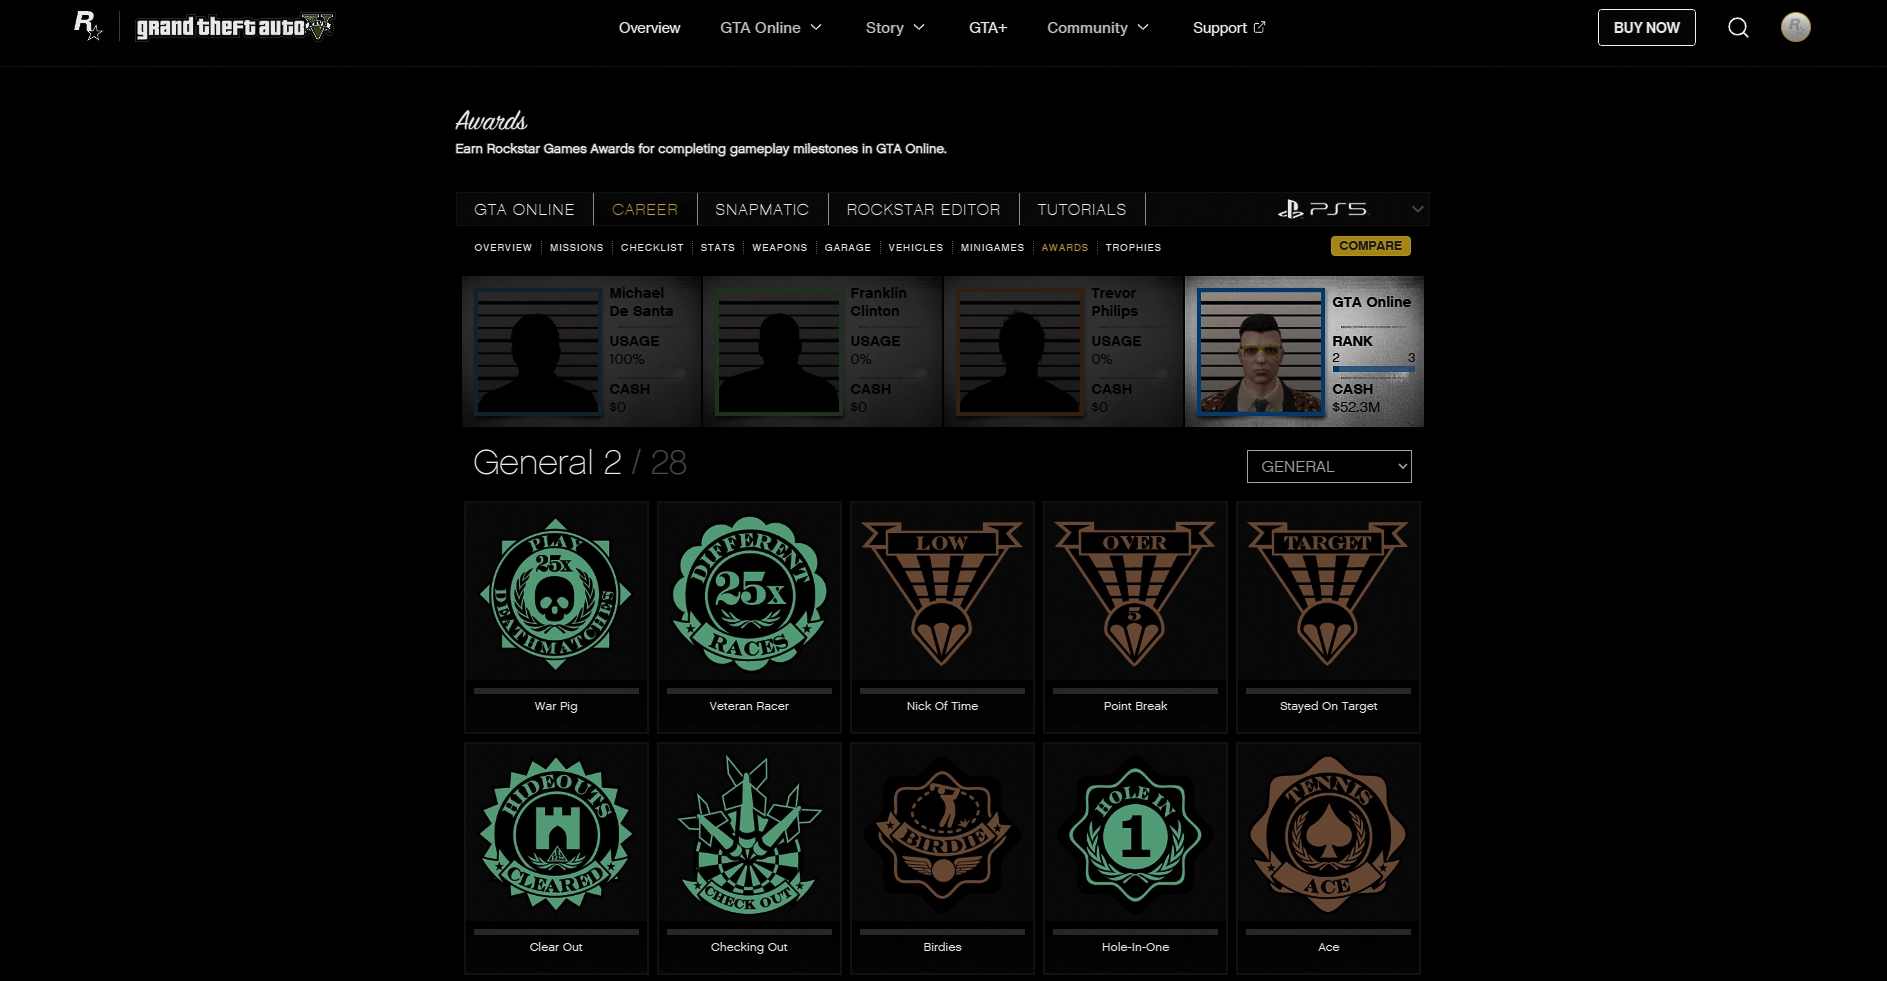Click the Hole-In-One progress bar
The width and height of the screenshot is (1887, 981).
[x=1135, y=931]
